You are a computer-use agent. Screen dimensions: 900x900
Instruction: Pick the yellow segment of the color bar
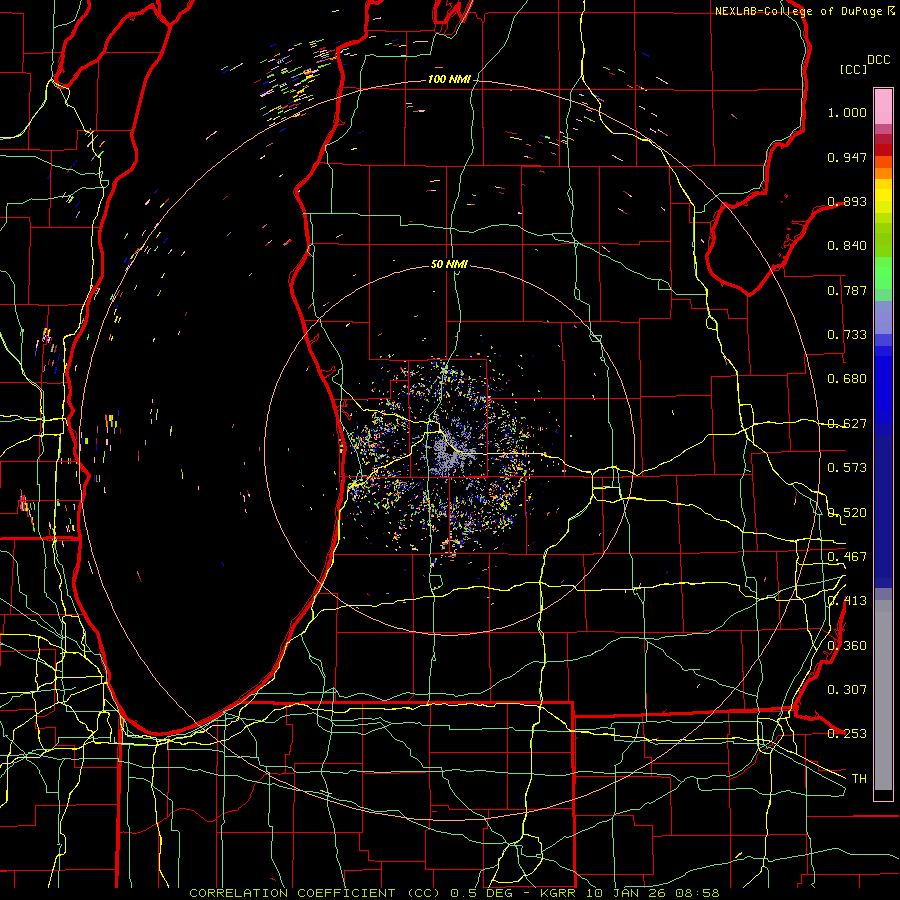click(x=883, y=197)
